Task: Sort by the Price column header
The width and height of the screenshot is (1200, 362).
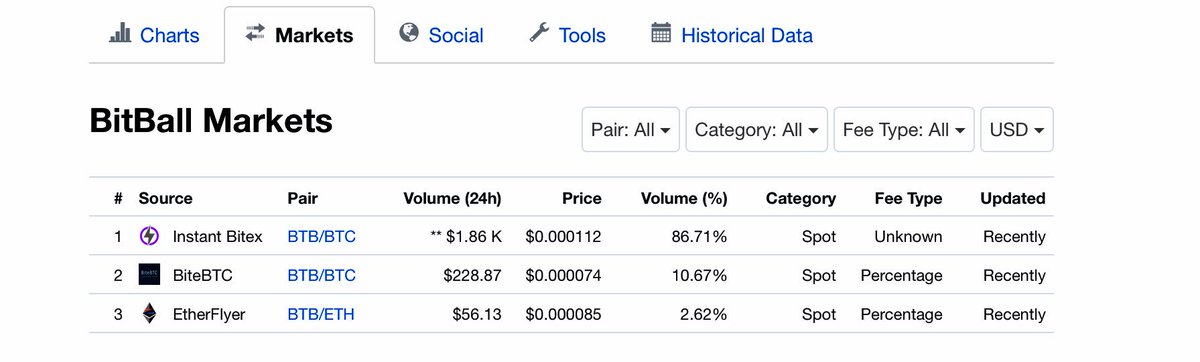Action: click(582, 198)
